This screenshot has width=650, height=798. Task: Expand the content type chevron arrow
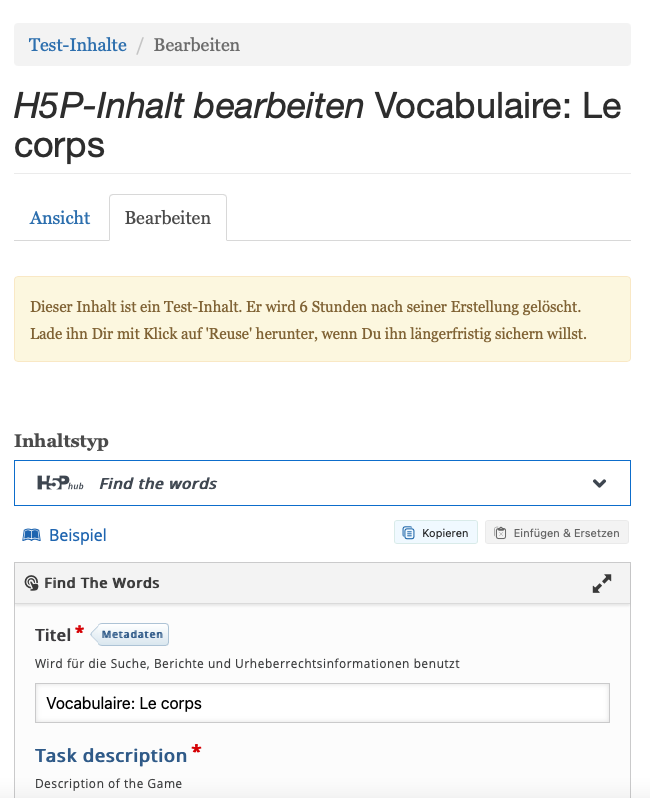coord(599,483)
